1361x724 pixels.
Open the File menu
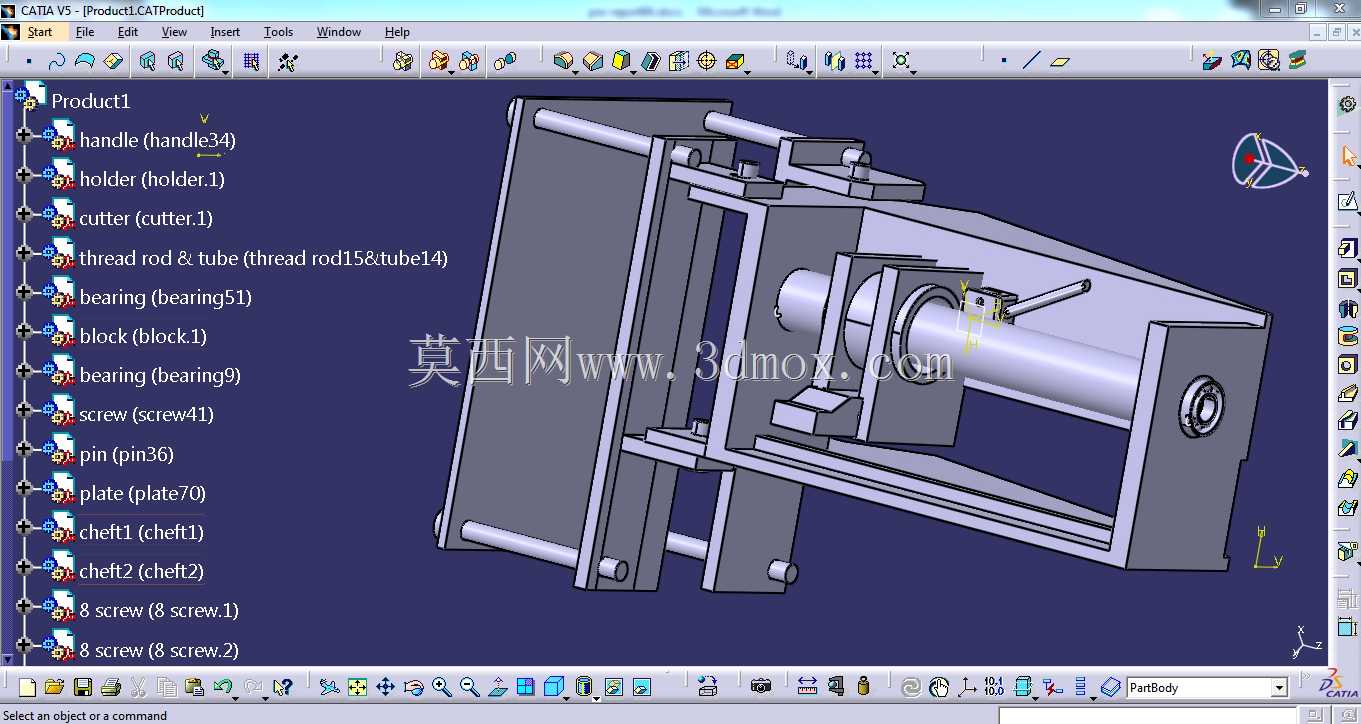coord(85,32)
